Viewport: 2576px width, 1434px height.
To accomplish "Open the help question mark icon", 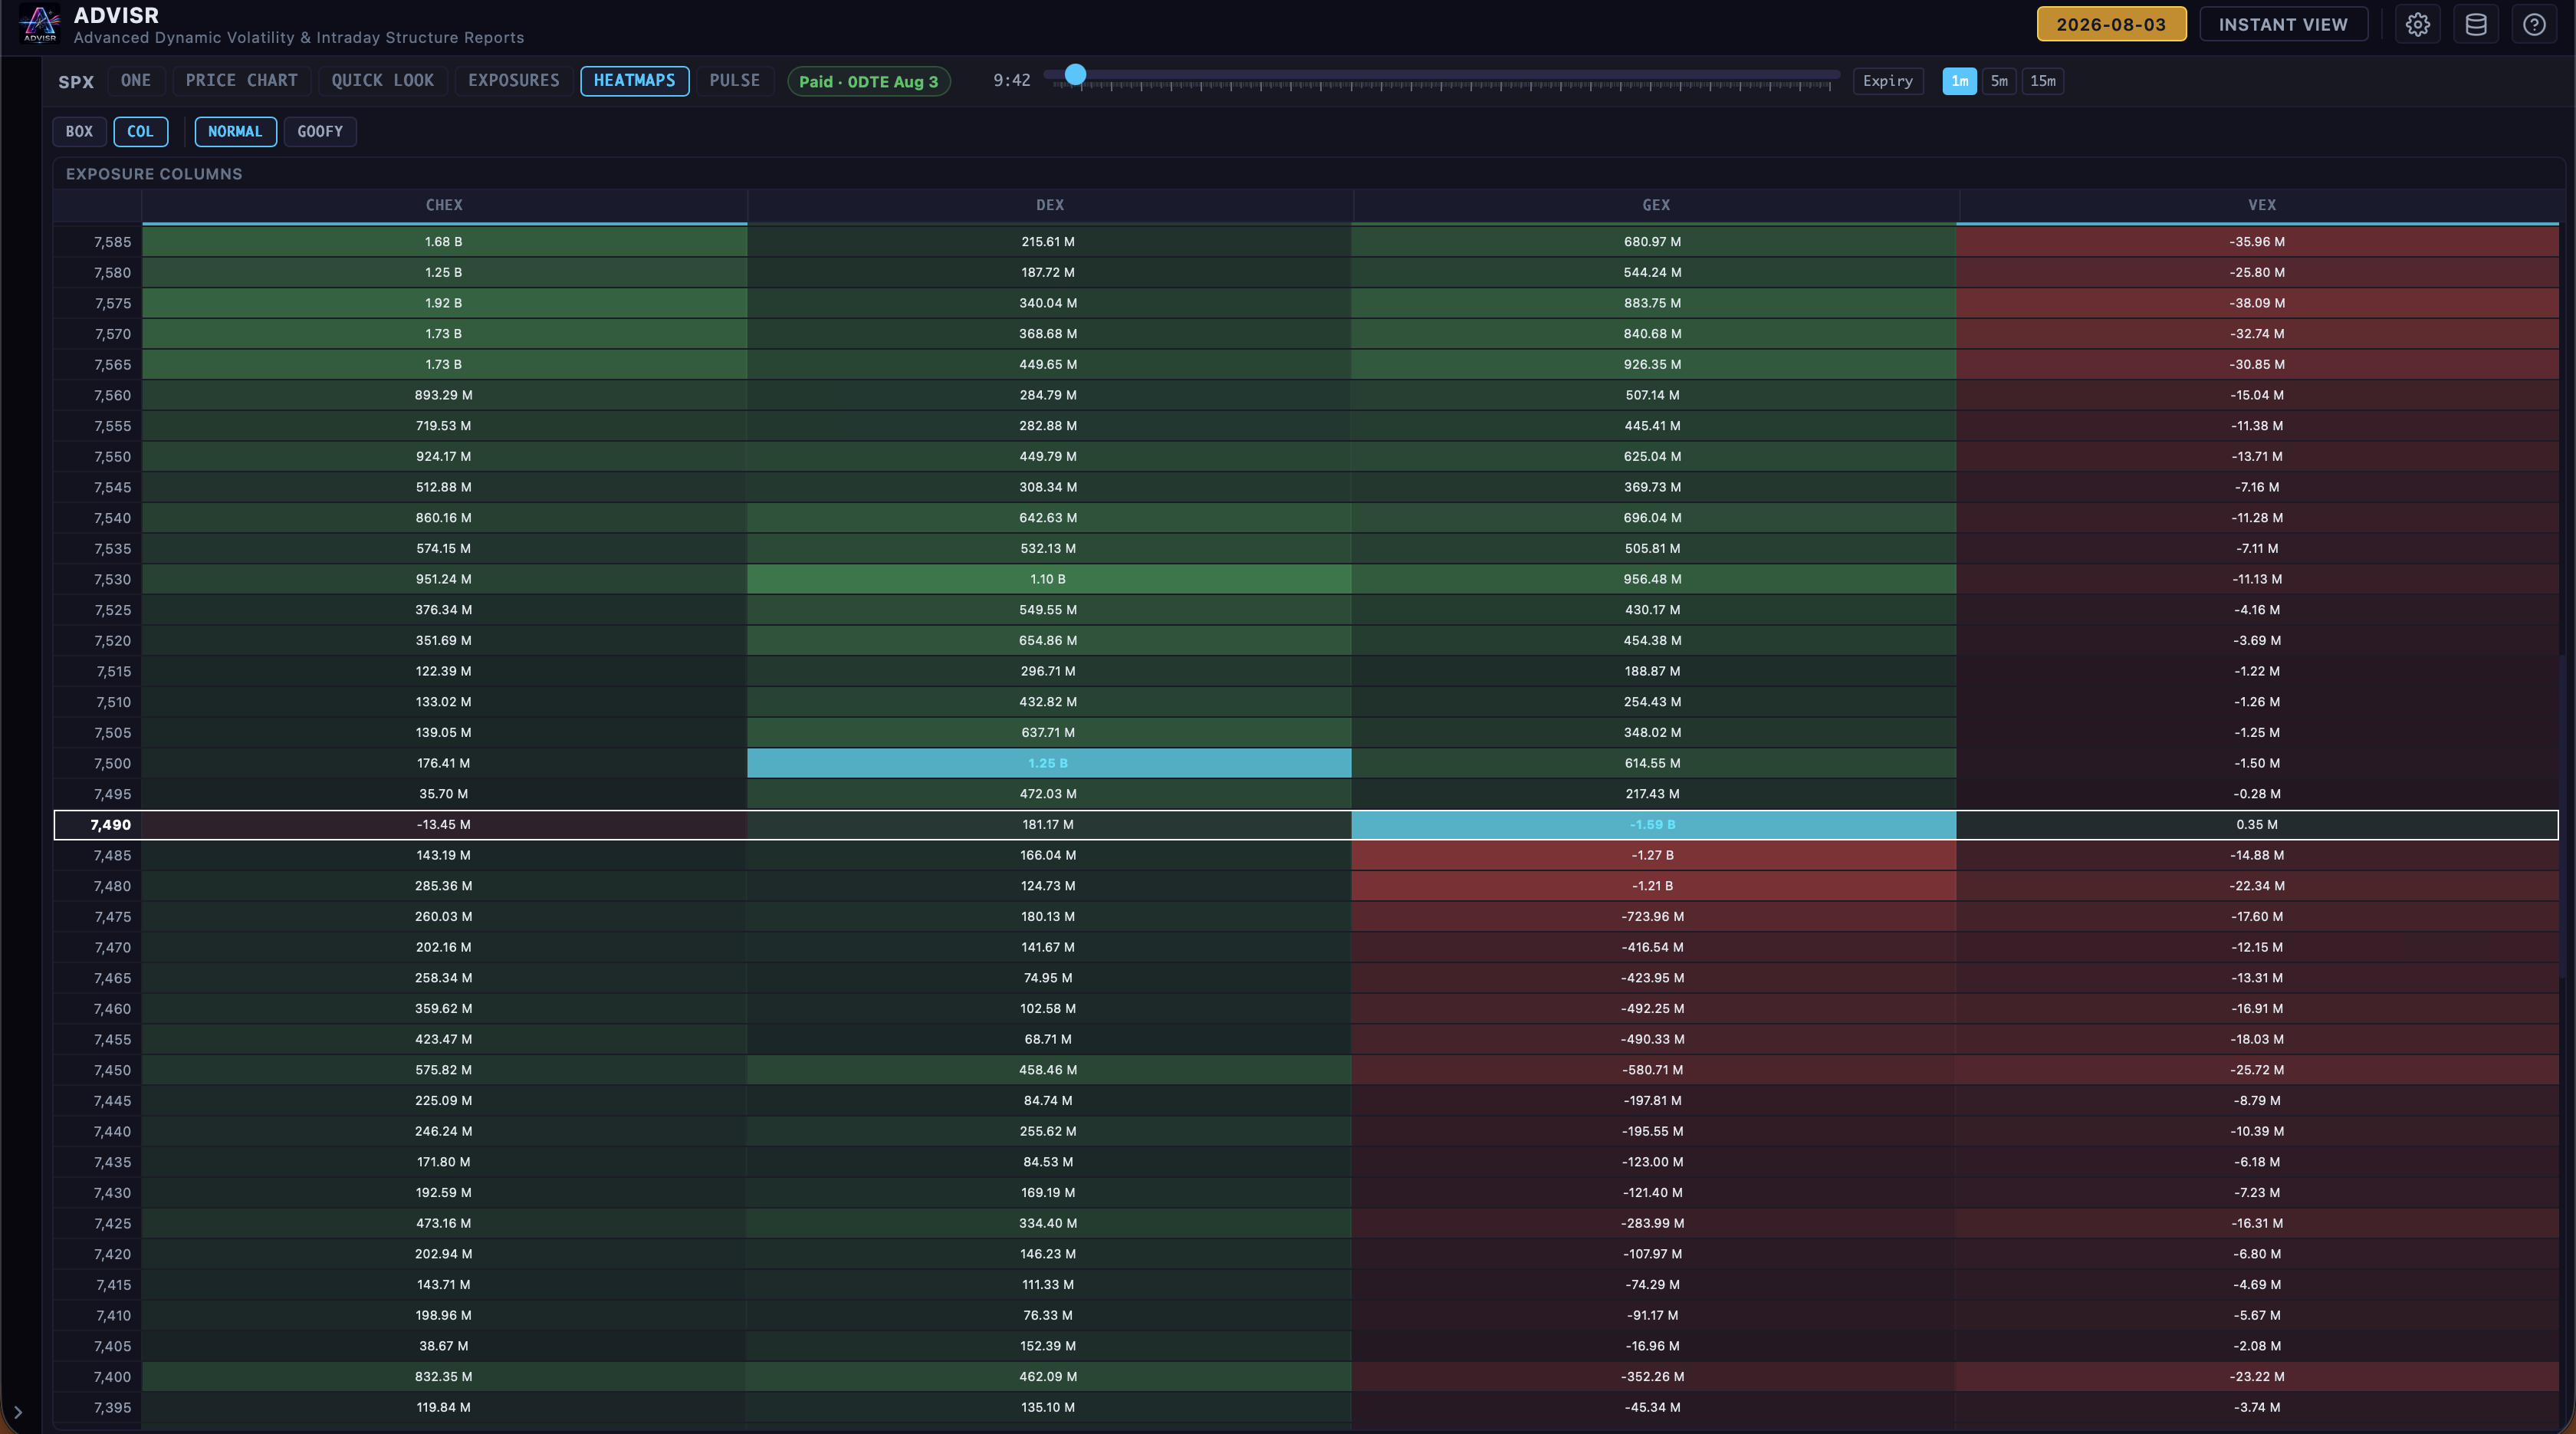I will [2533, 25].
